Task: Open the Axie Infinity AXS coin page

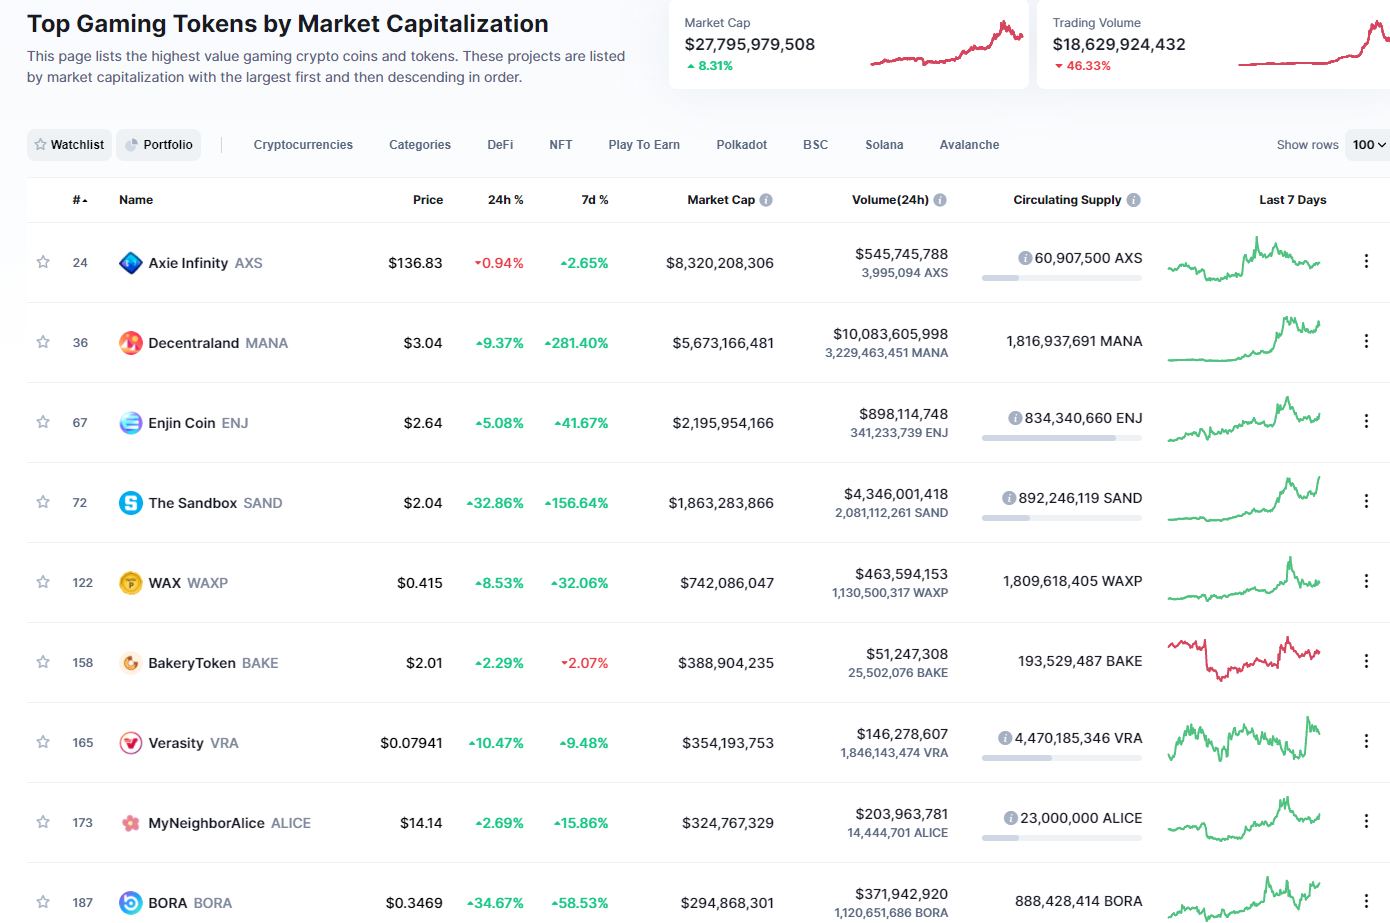Action: point(205,263)
